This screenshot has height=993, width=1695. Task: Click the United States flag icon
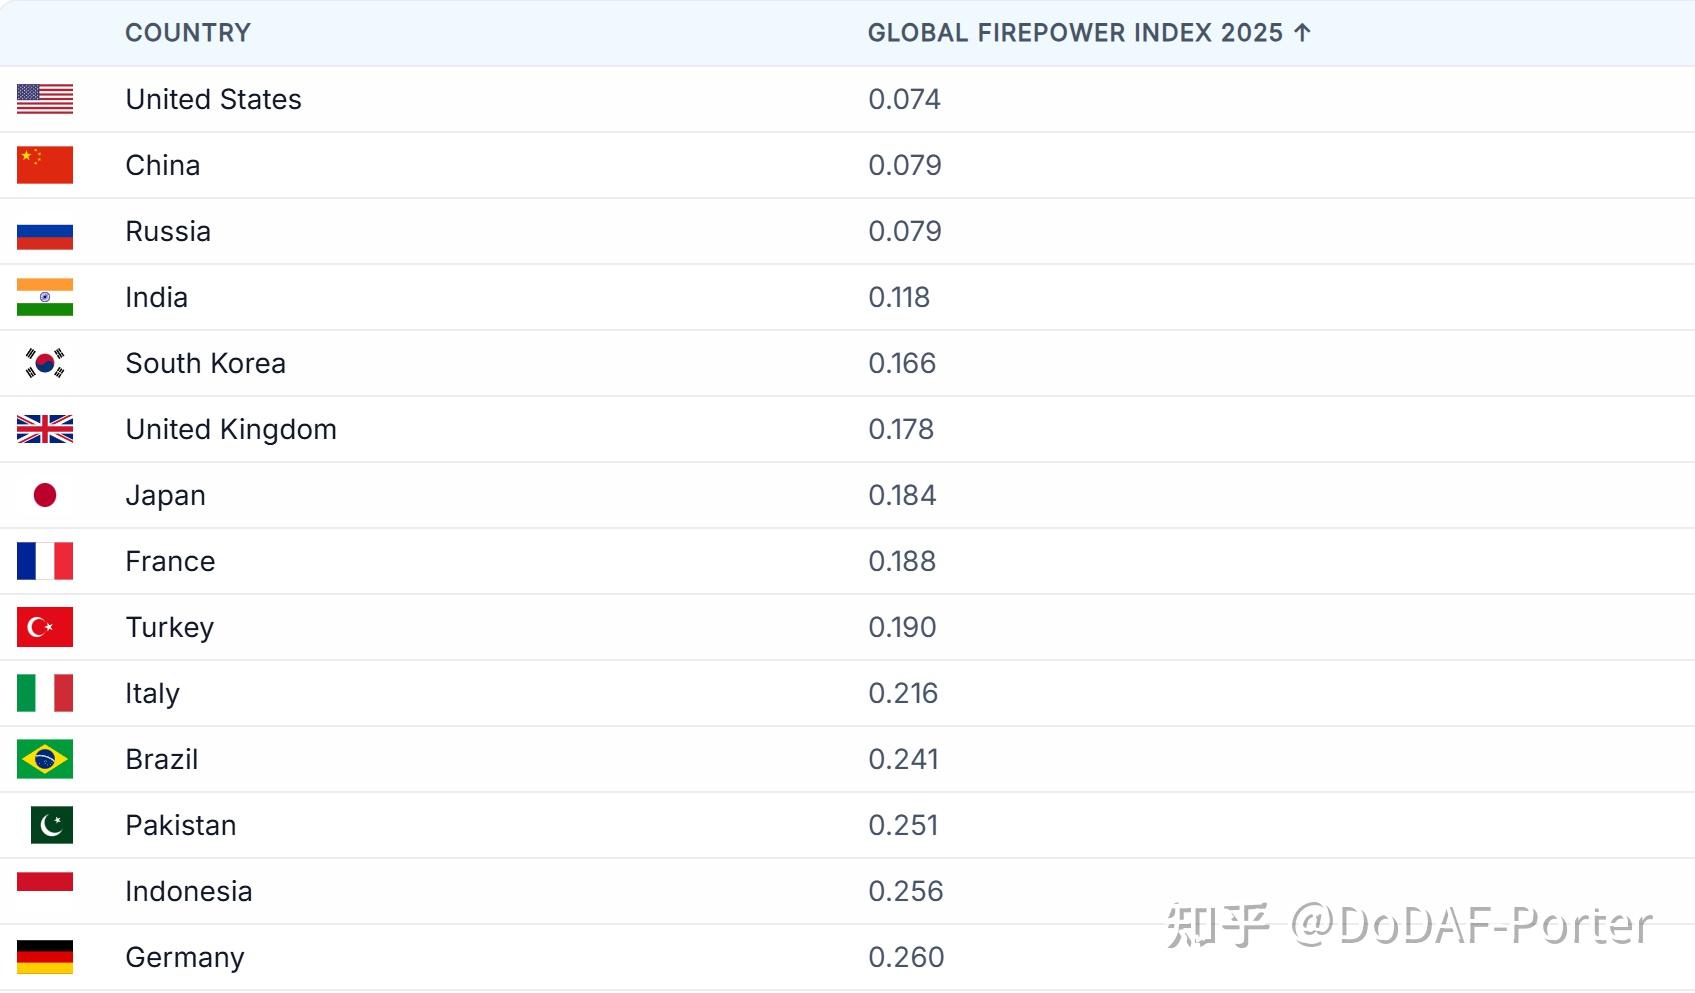[45, 99]
